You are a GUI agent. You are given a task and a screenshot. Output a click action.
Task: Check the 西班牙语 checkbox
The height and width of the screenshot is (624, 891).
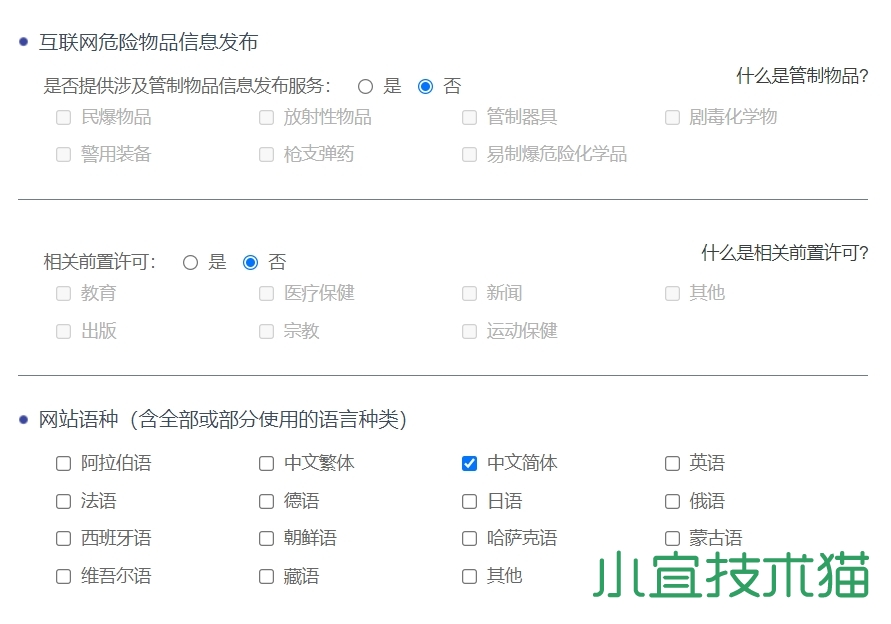pyautogui.click(x=64, y=538)
